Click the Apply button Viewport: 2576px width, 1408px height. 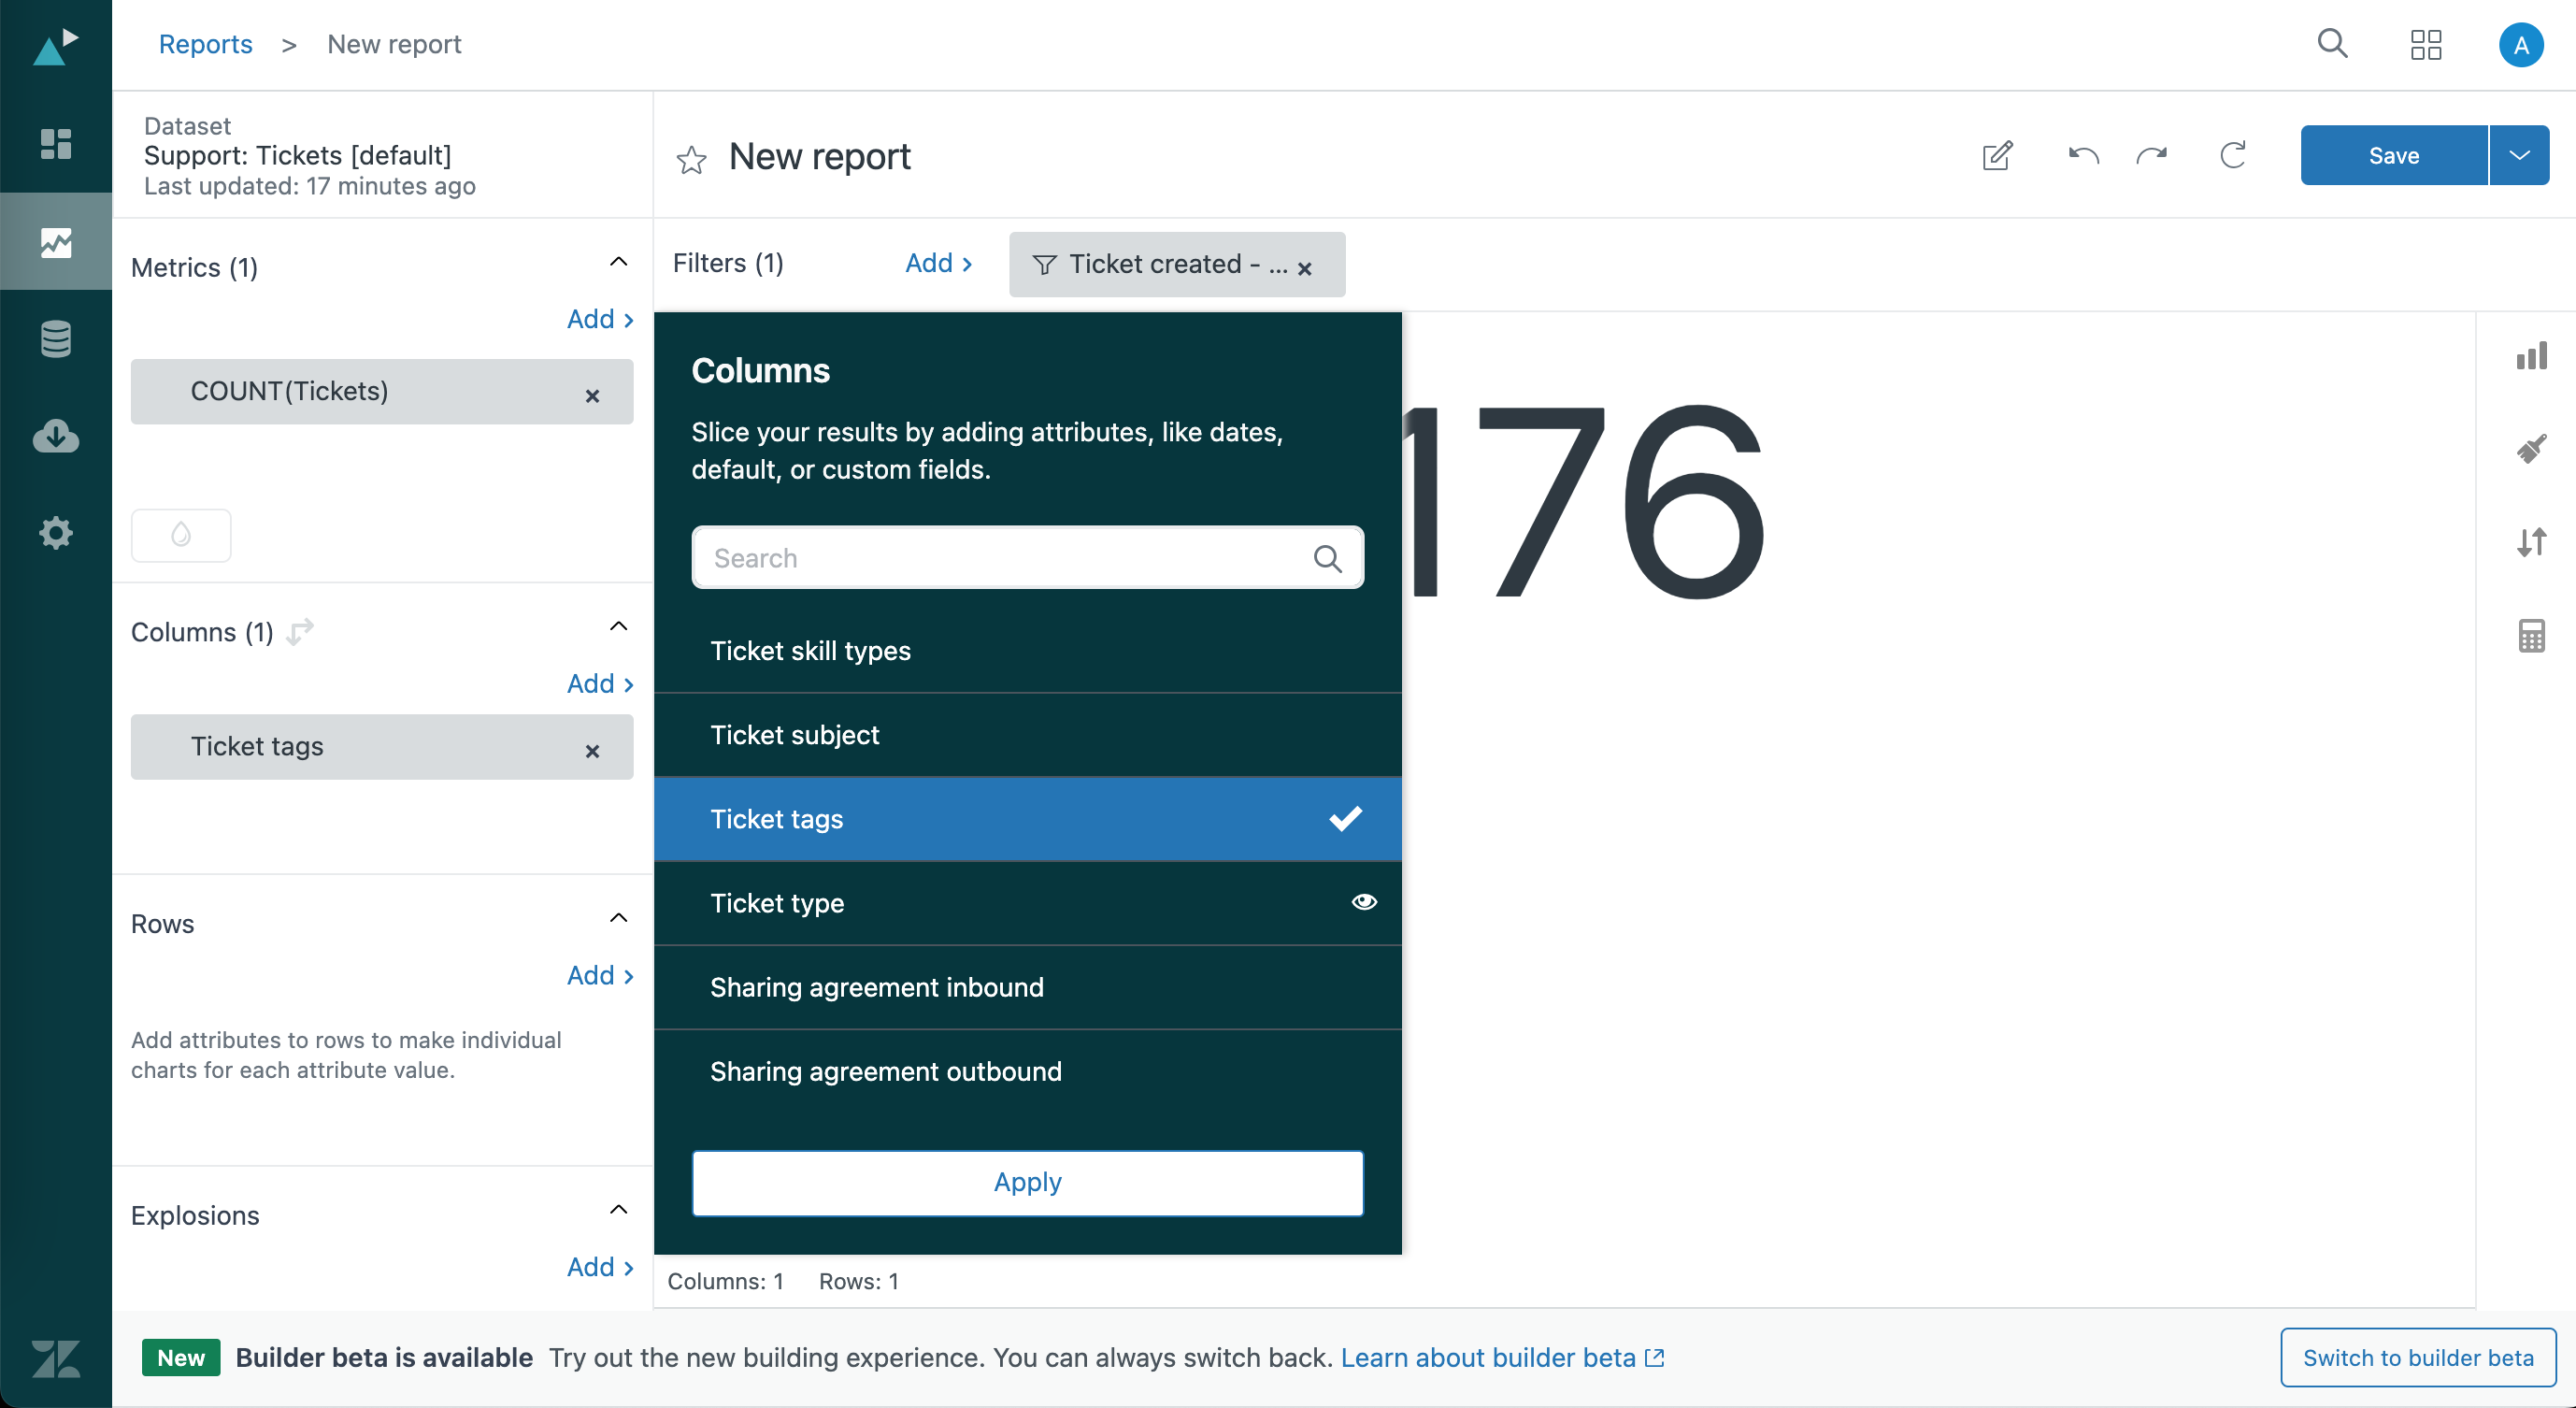tap(1027, 1183)
